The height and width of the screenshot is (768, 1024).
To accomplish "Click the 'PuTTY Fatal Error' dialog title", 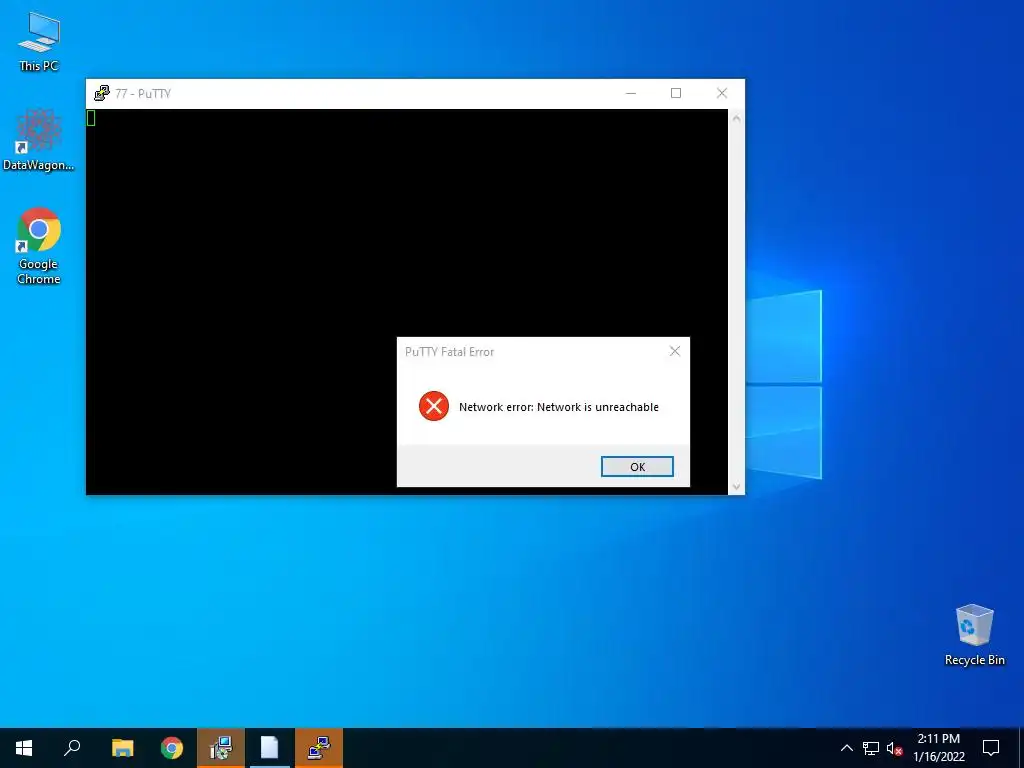I will 449,352.
